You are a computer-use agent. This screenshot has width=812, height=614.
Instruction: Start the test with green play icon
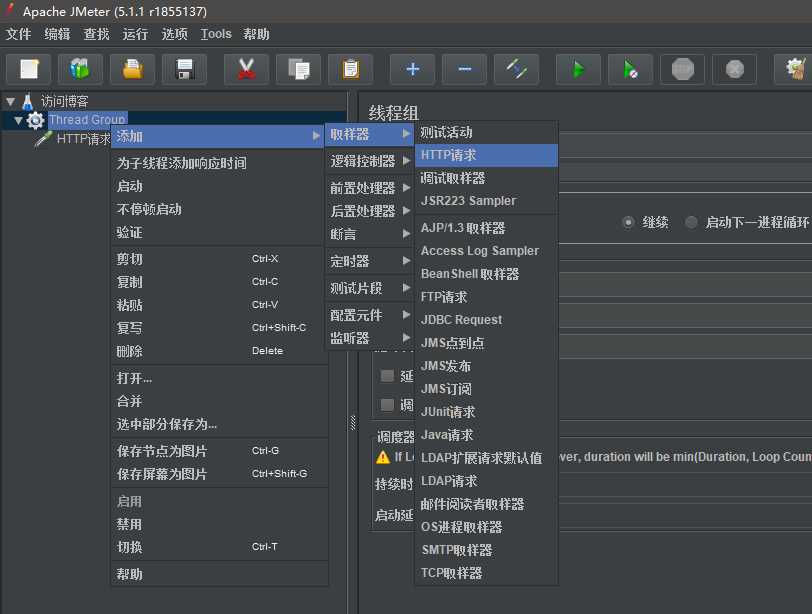[x=578, y=69]
